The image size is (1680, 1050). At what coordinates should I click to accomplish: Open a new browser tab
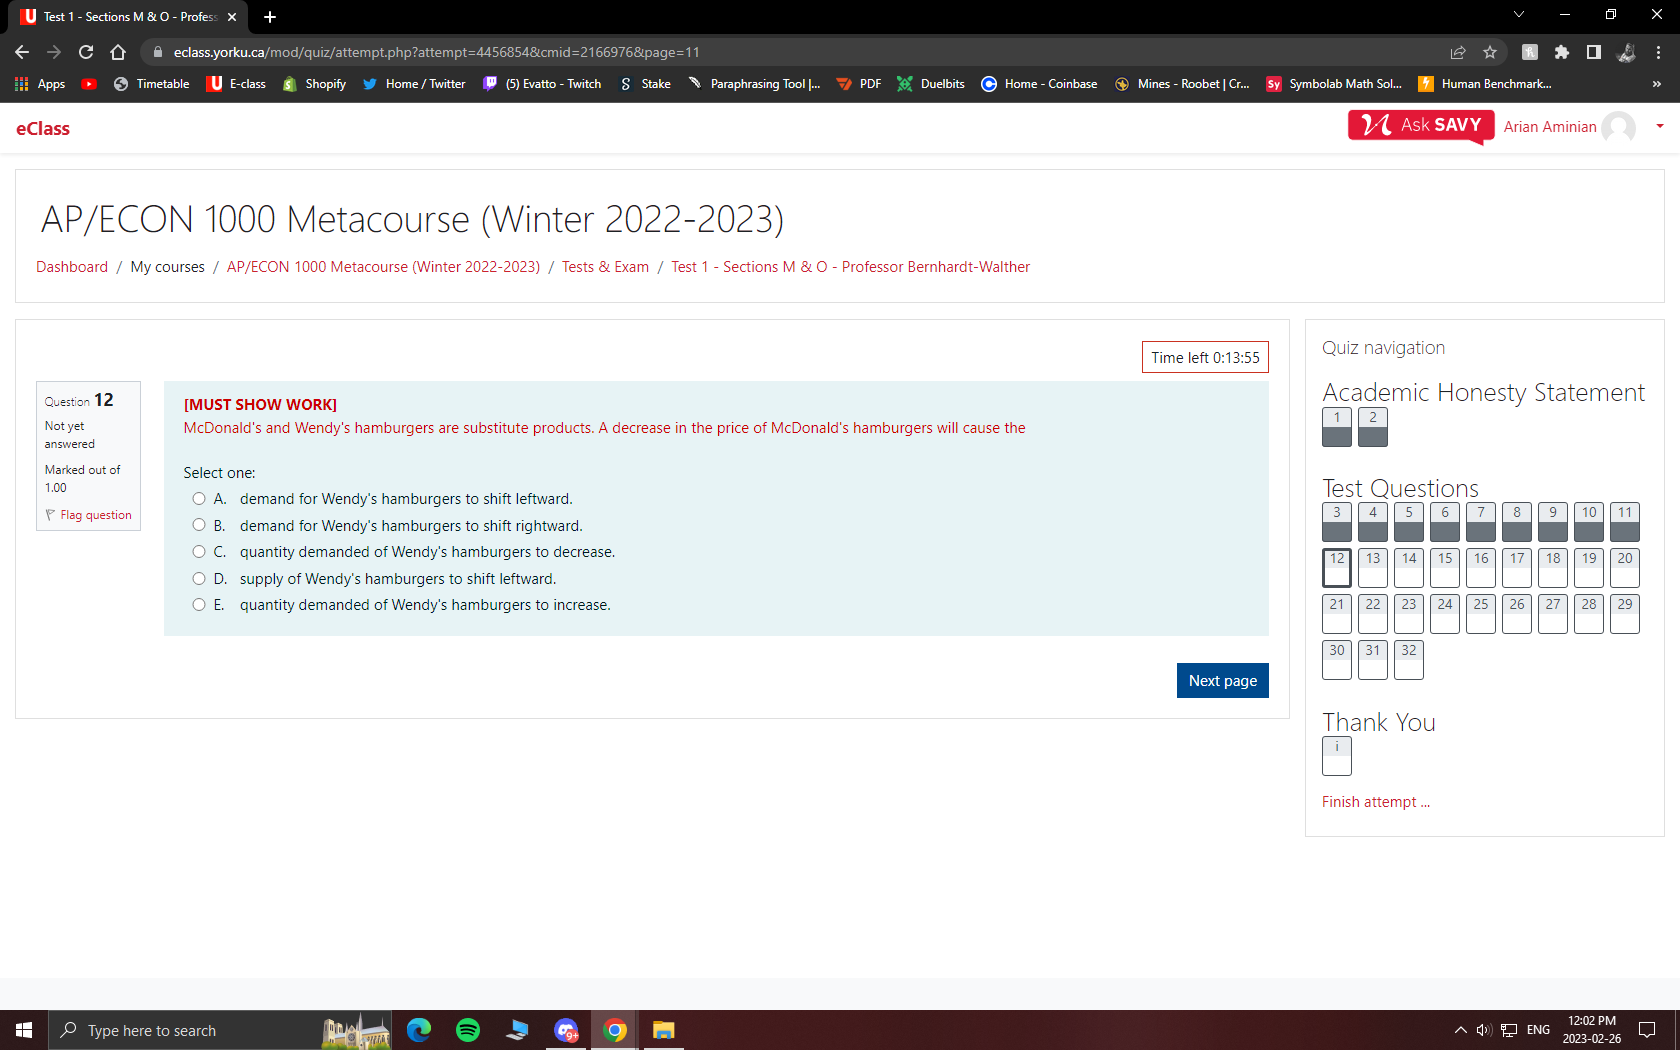point(270,17)
